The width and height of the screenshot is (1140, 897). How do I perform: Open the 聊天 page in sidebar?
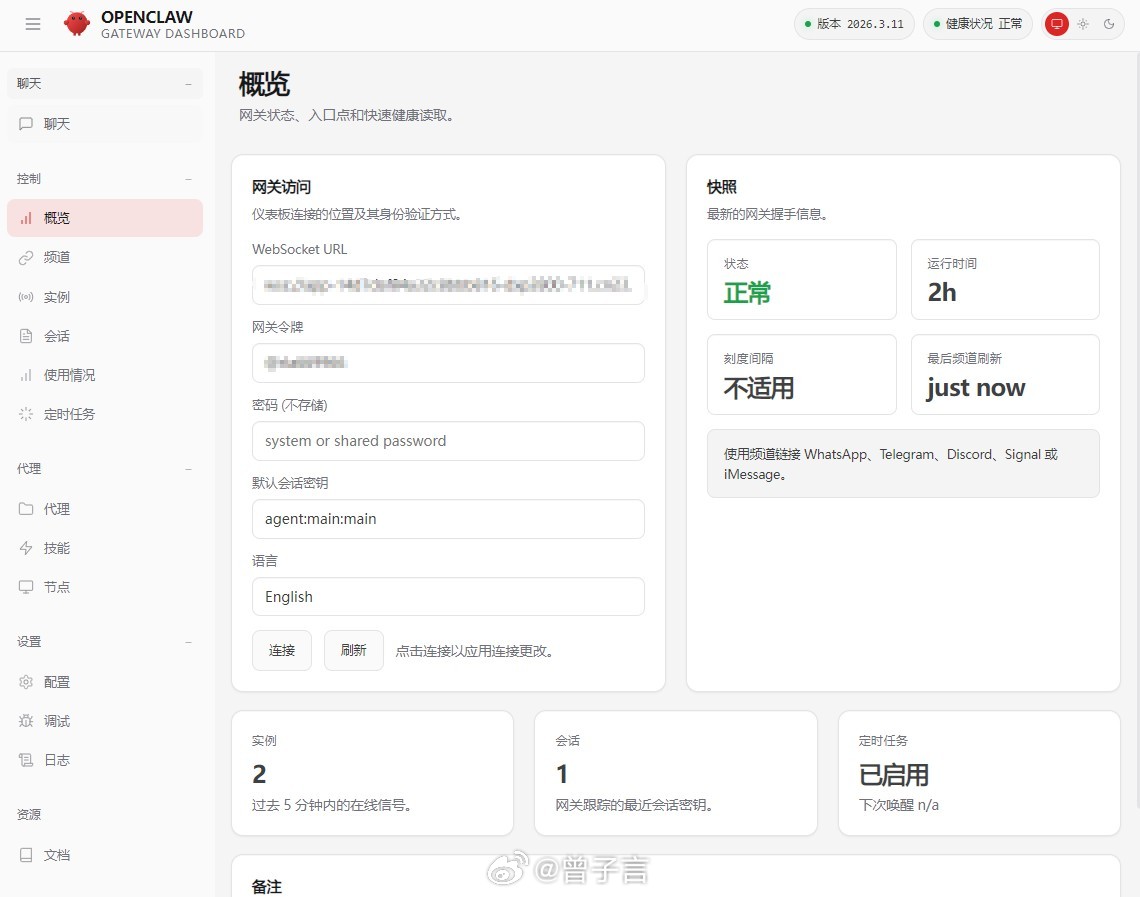coord(105,124)
